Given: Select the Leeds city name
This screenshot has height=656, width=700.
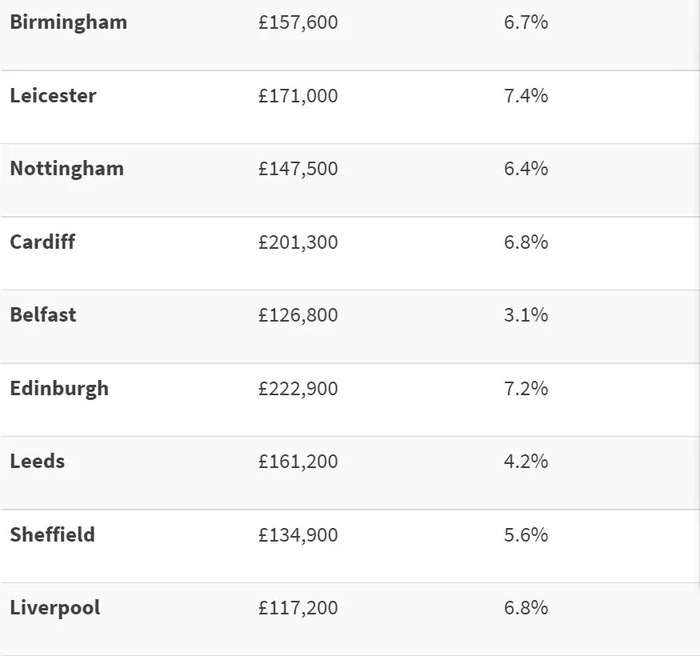Looking at the screenshot, I should [x=38, y=461].
